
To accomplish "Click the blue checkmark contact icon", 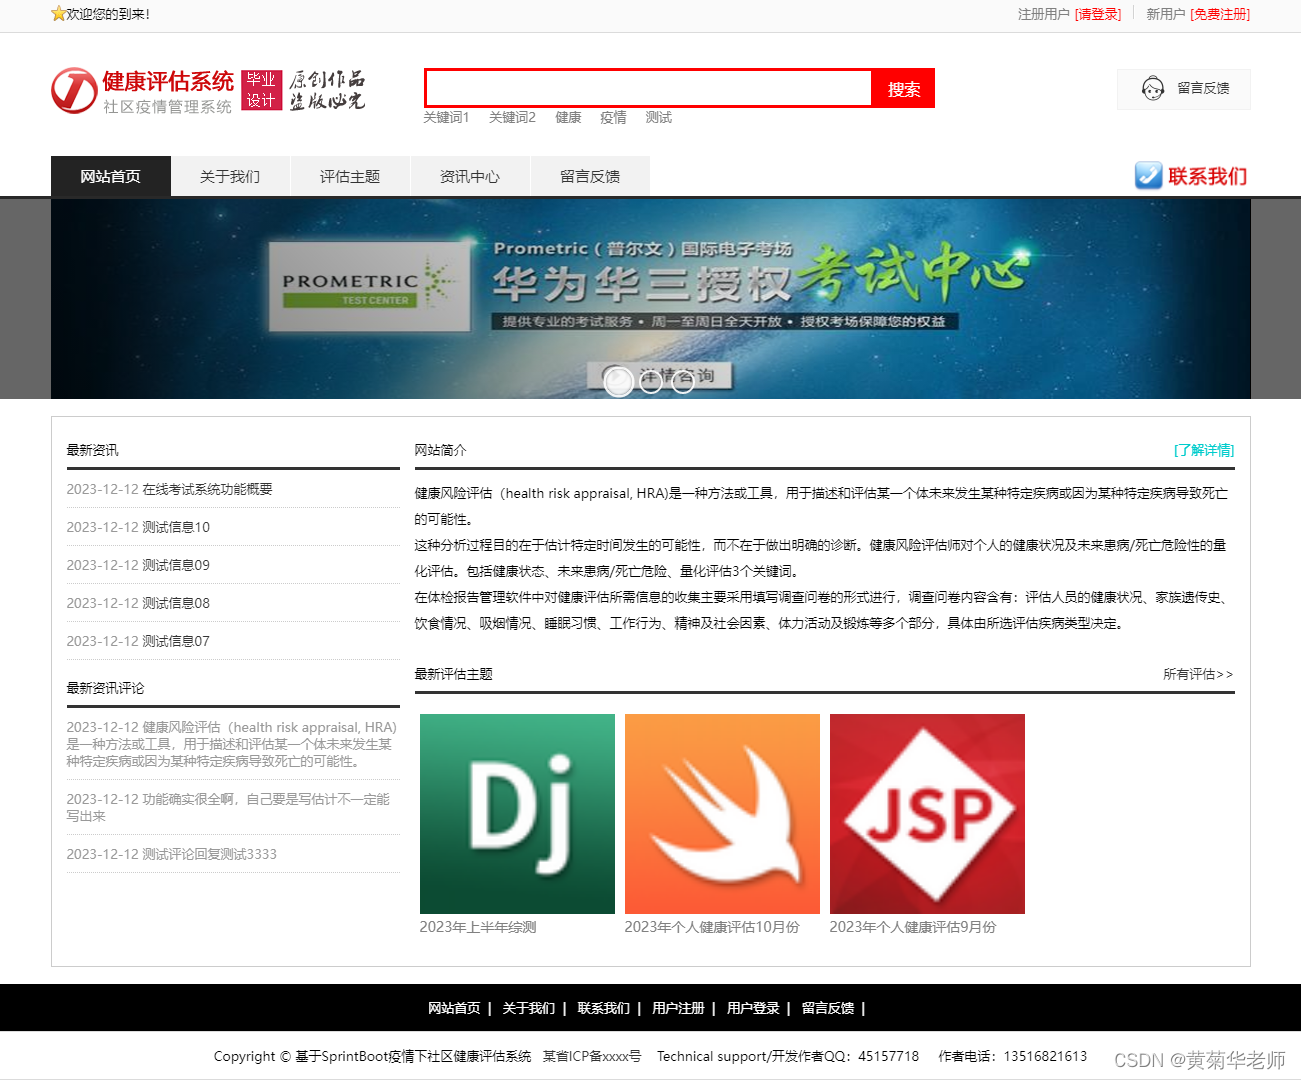I will coord(1148,176).
